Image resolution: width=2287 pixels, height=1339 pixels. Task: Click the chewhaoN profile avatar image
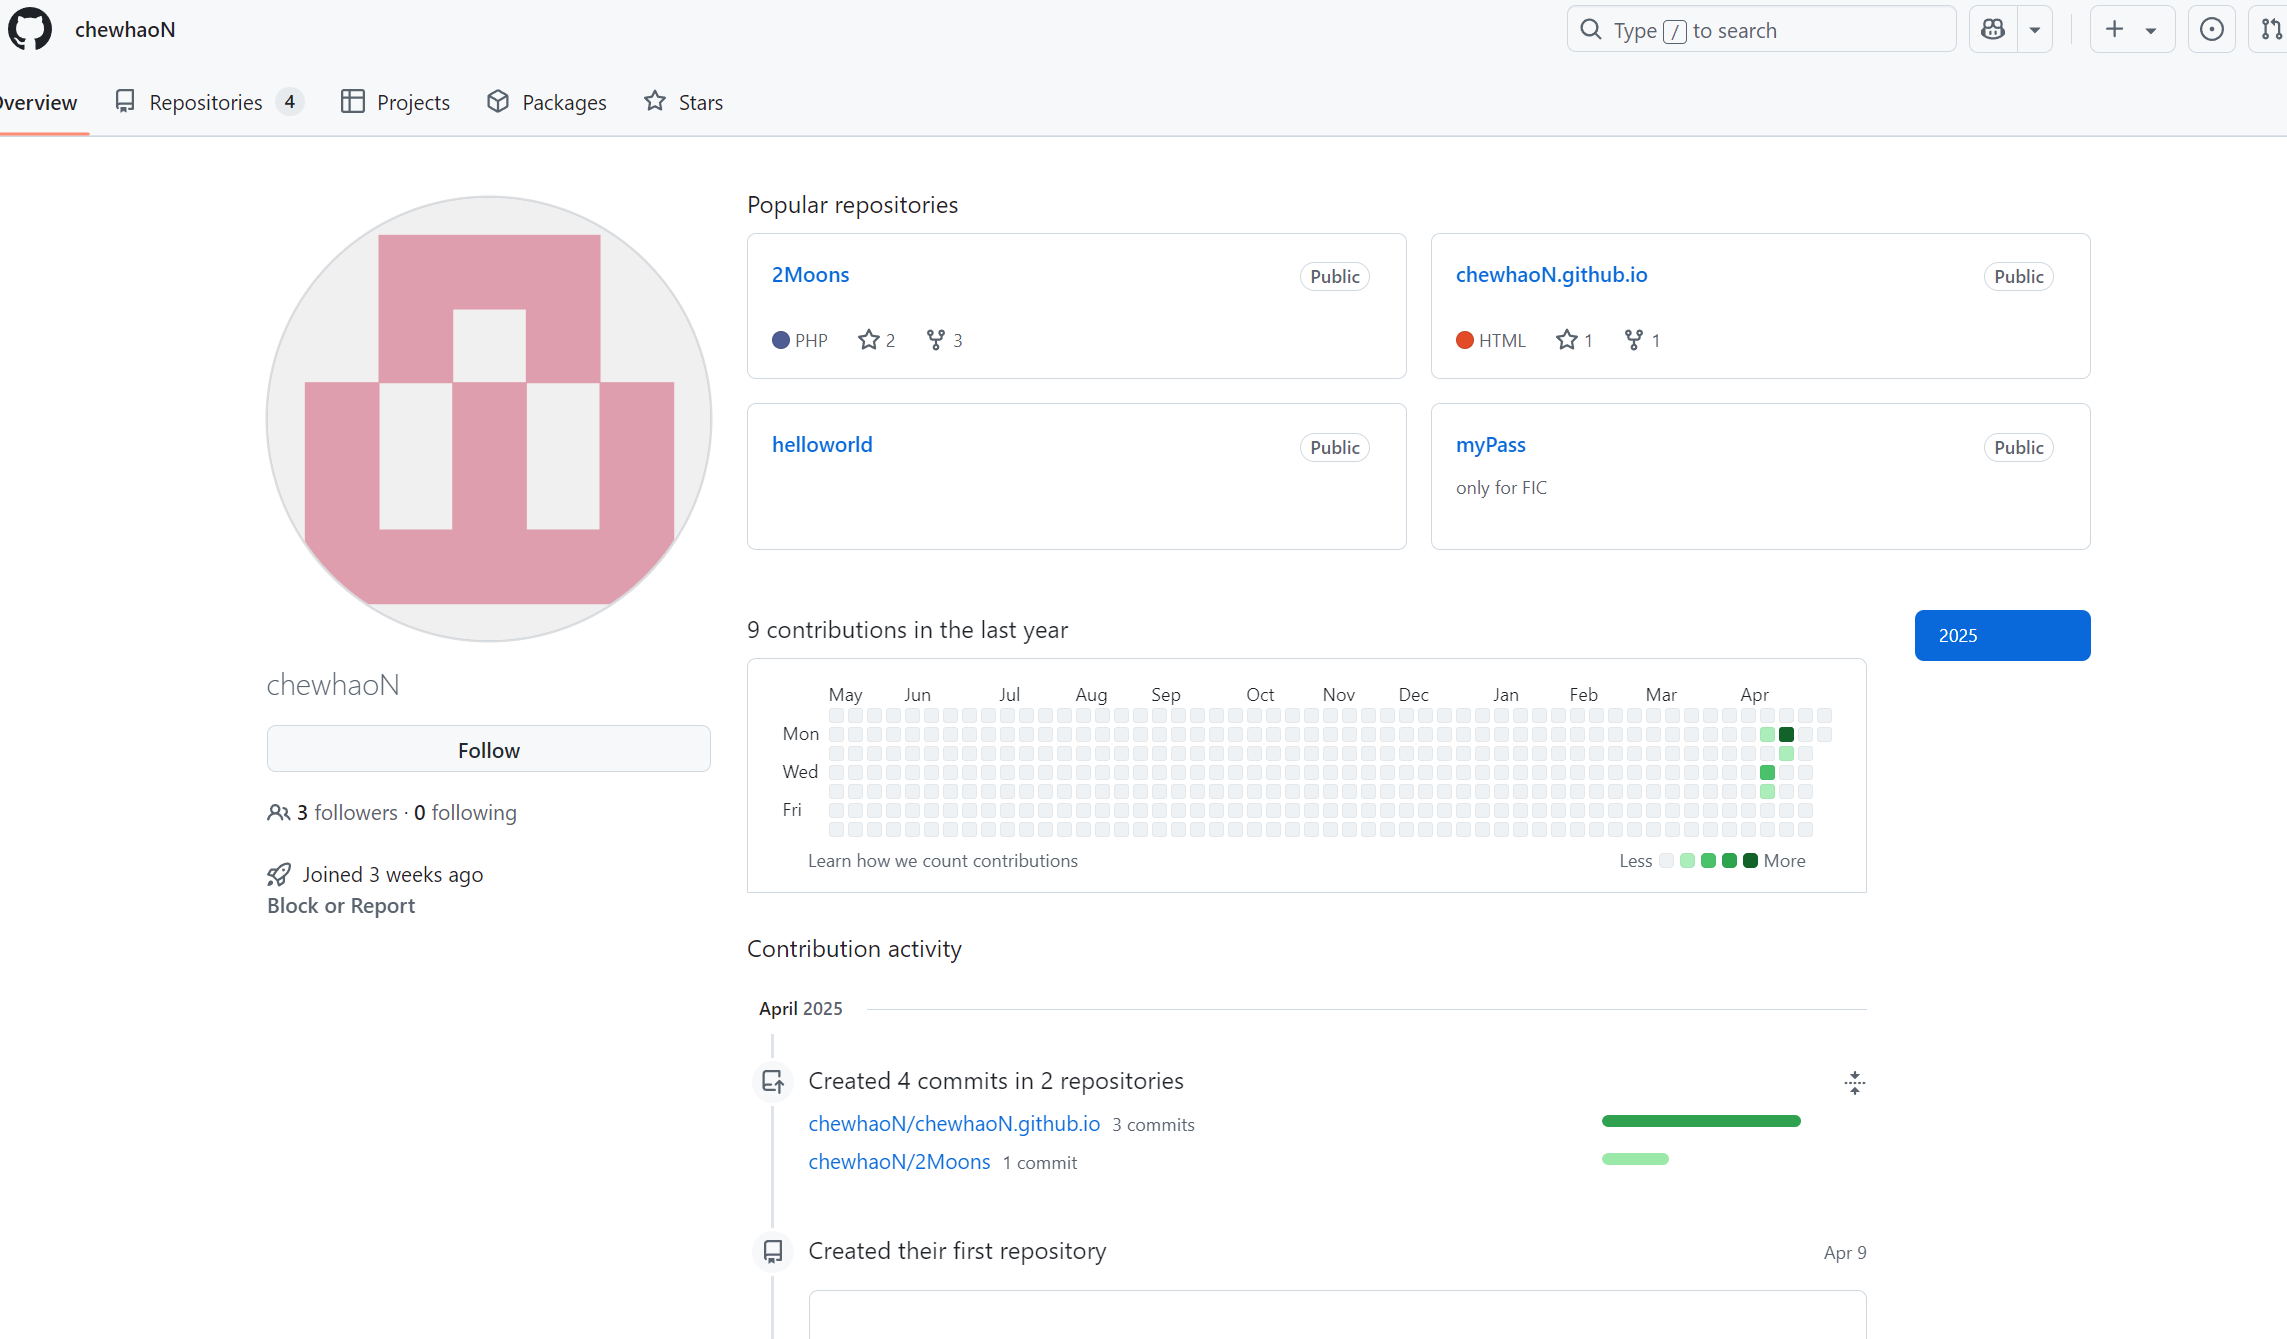(x=489, y=418)
